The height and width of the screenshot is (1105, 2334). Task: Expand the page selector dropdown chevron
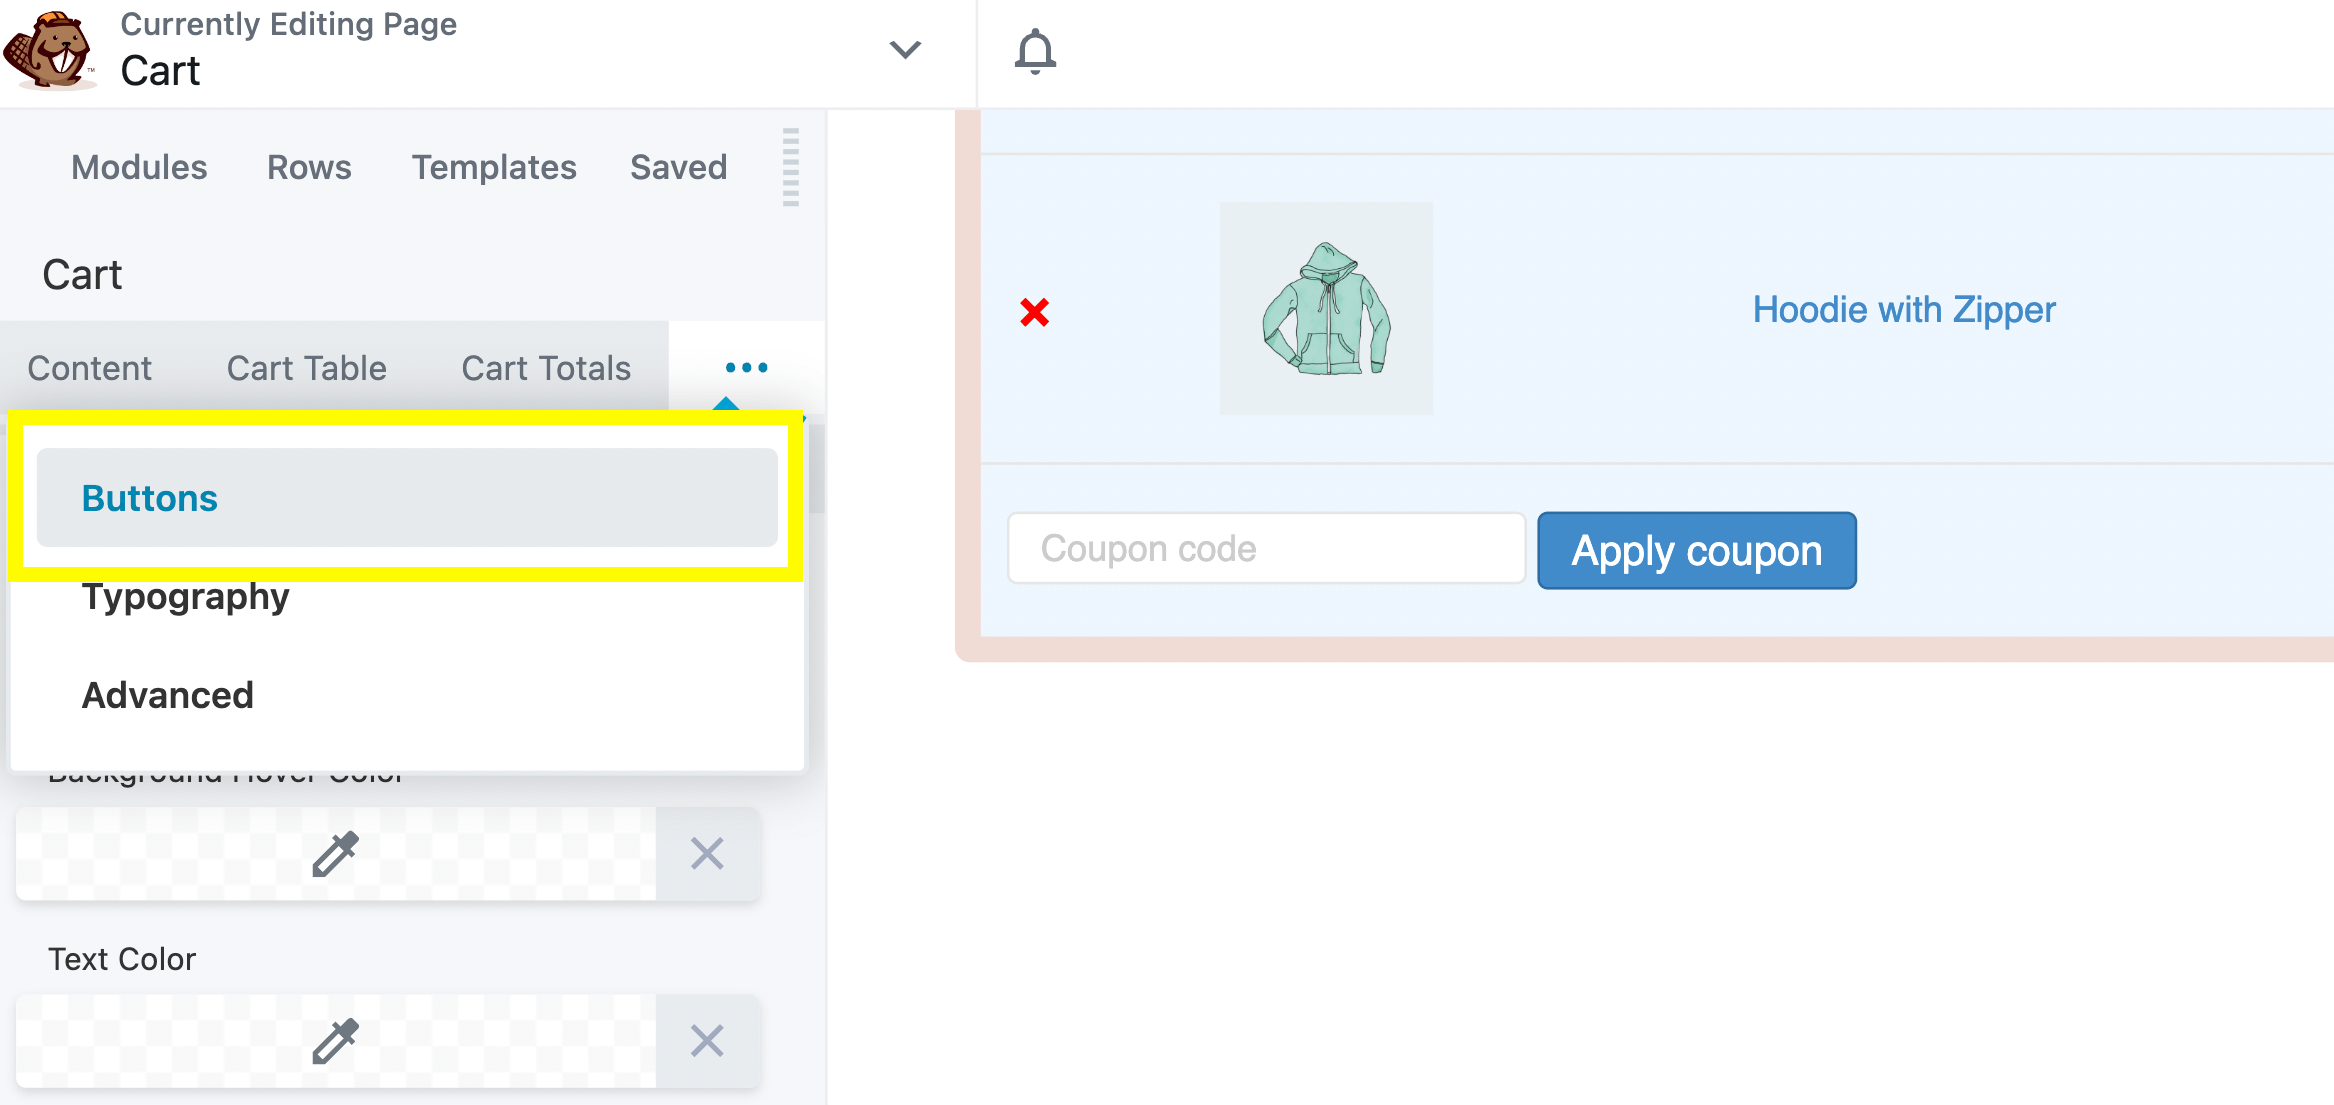point(904,51)
